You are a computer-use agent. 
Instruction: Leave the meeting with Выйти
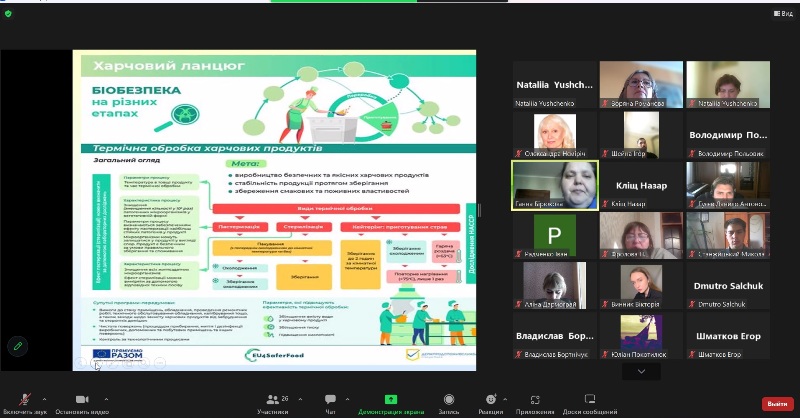pyautogui.click(x=778, y=404)
